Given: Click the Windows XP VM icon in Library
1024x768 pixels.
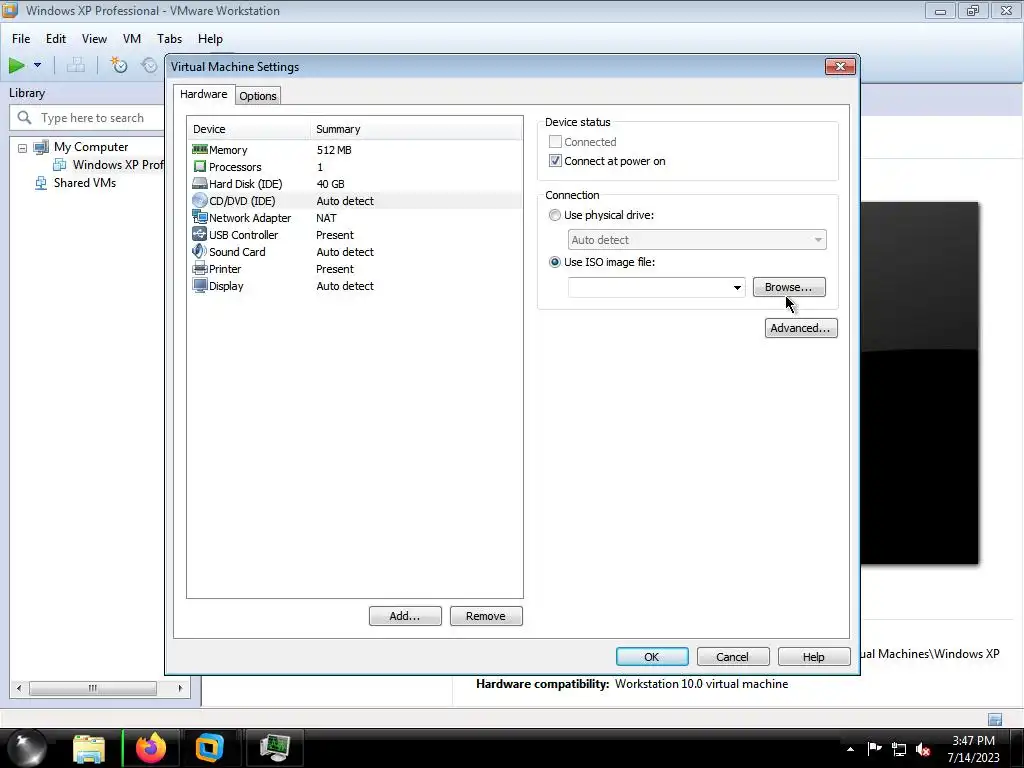Looking at the screenshot, I should point(60,165).
